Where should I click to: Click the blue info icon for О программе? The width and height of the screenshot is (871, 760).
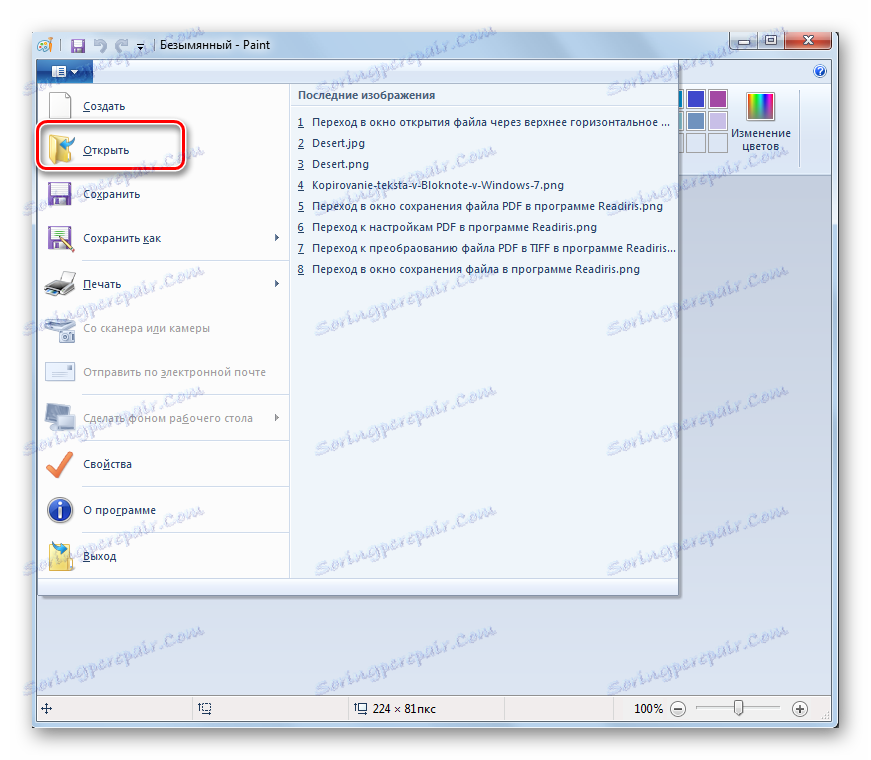coord(59,510)
